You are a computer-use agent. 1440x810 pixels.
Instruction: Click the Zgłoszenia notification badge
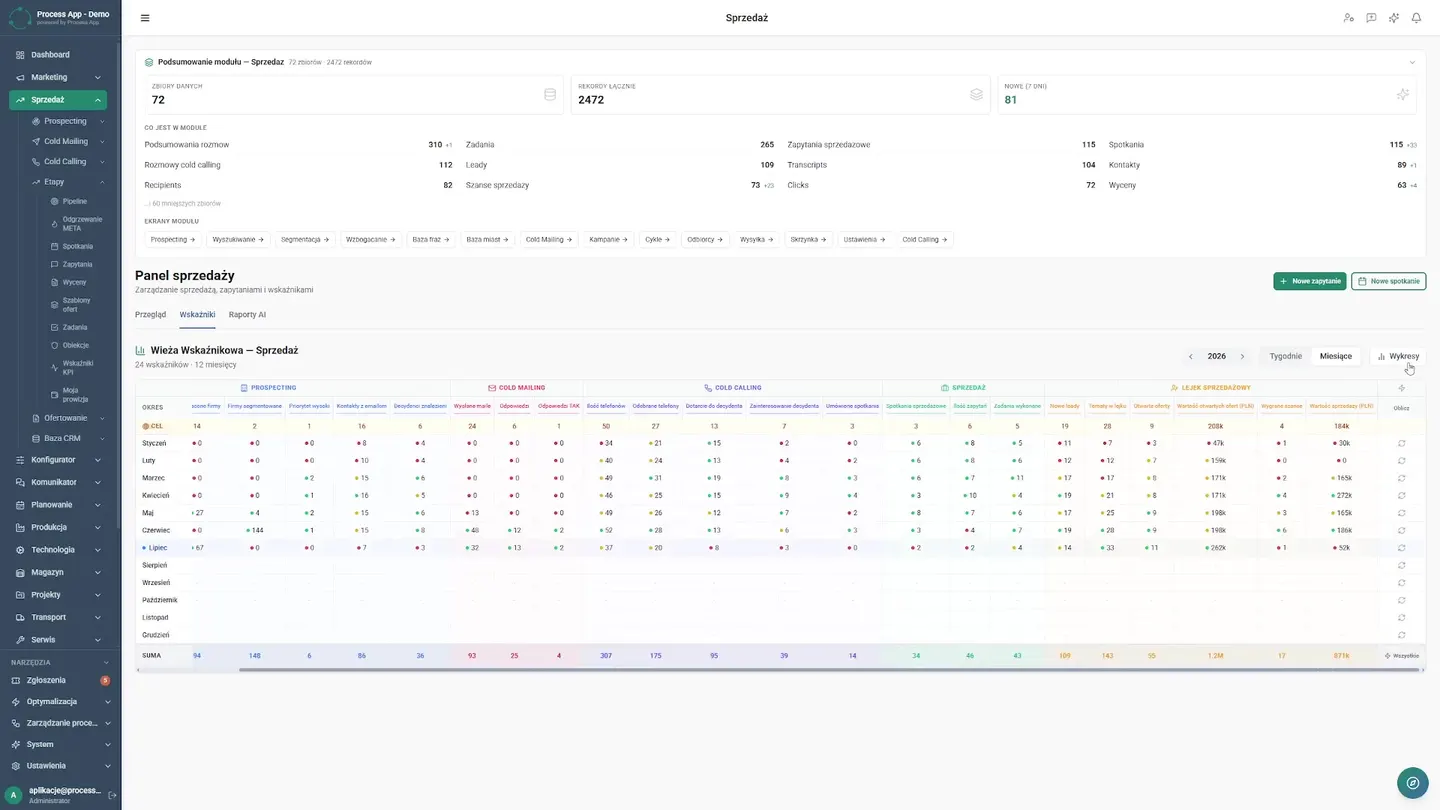[105, 680]
